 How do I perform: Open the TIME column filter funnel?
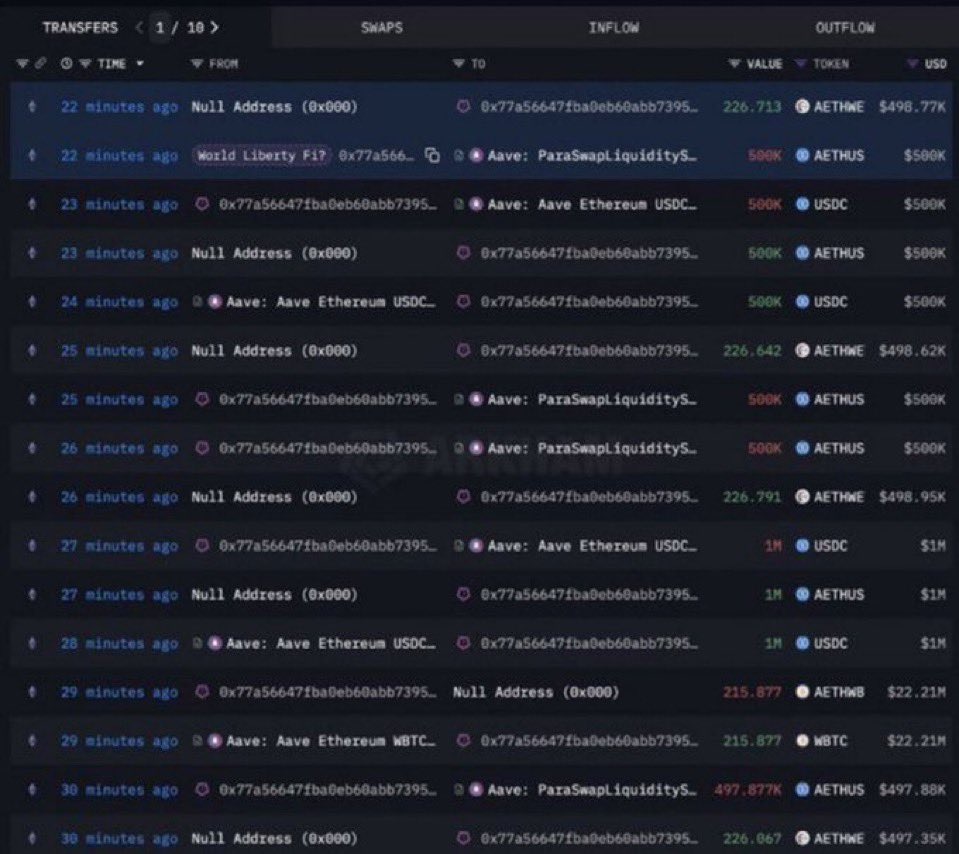click(x=85, y=63)
